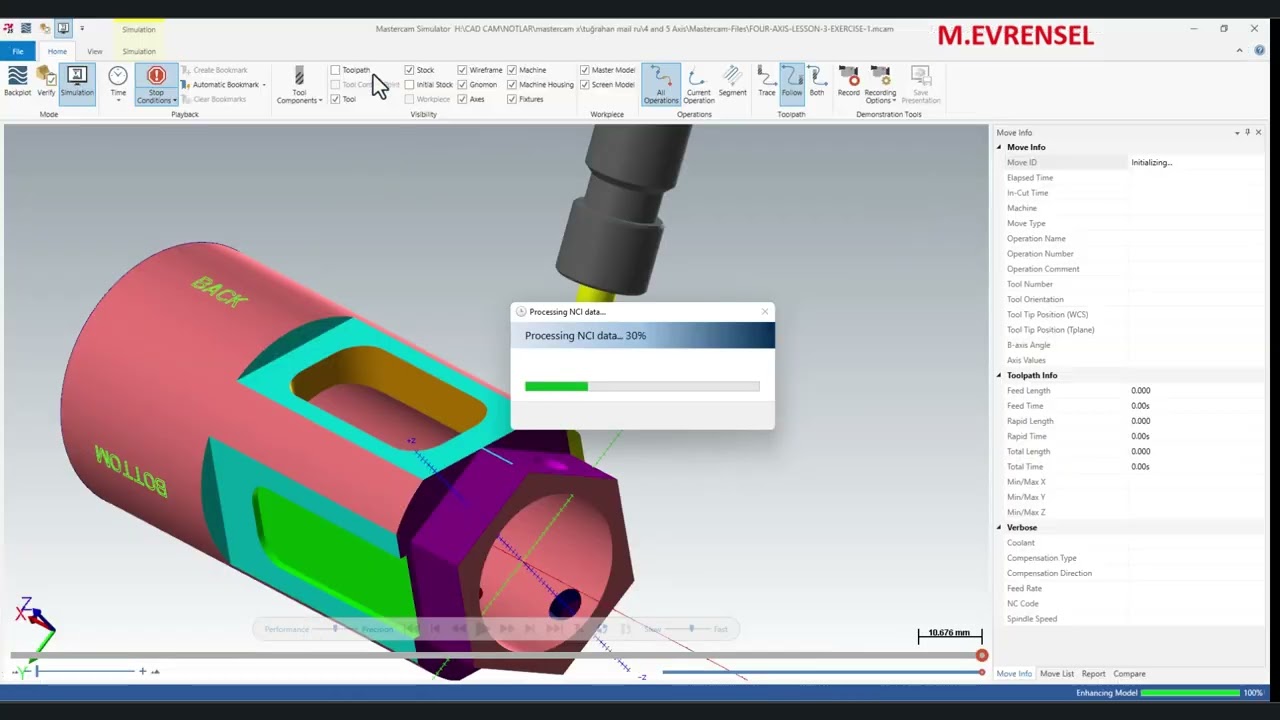Select Segment operations display

tap(732, 82)
